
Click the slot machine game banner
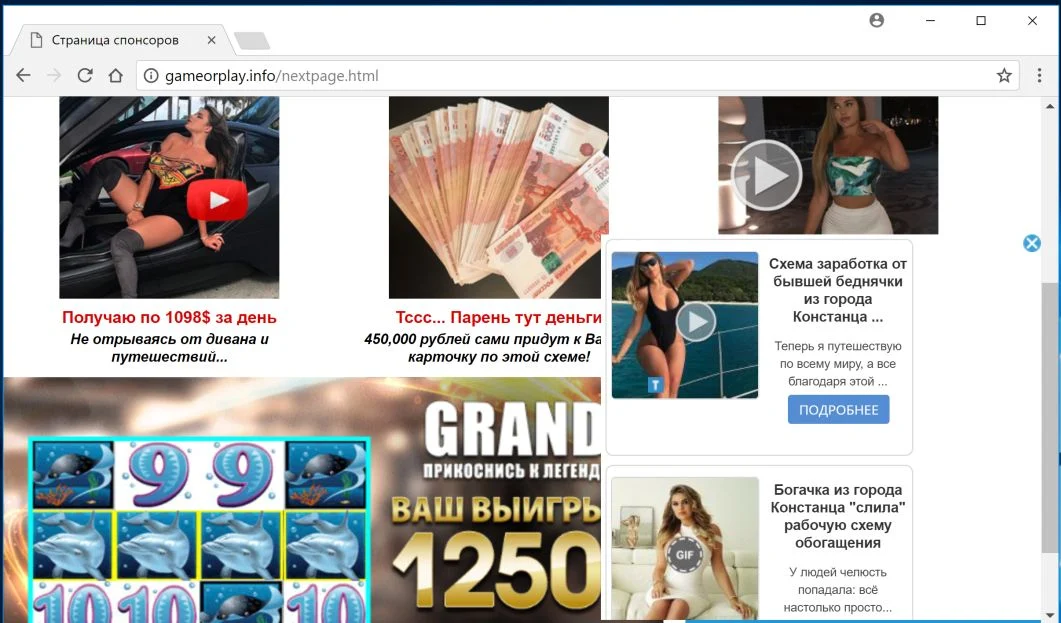(200, 531)
